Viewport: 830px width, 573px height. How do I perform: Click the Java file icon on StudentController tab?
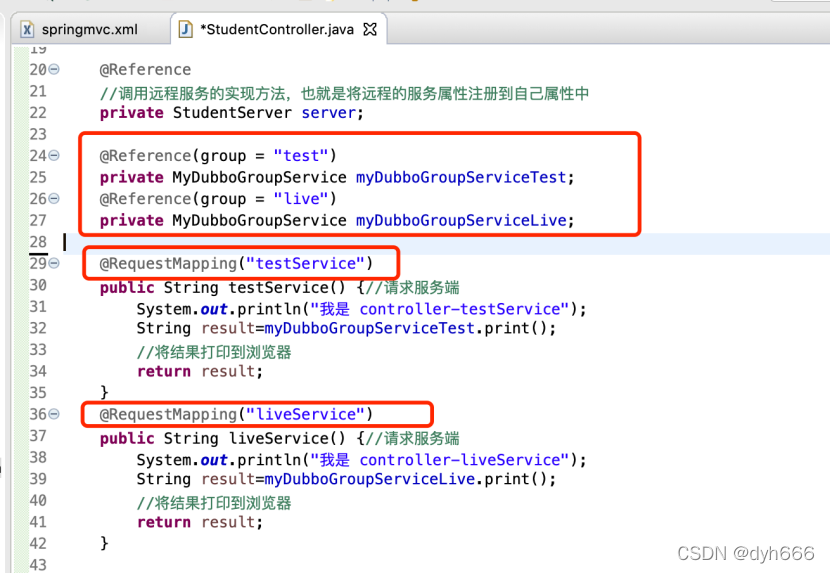point(185,29)
